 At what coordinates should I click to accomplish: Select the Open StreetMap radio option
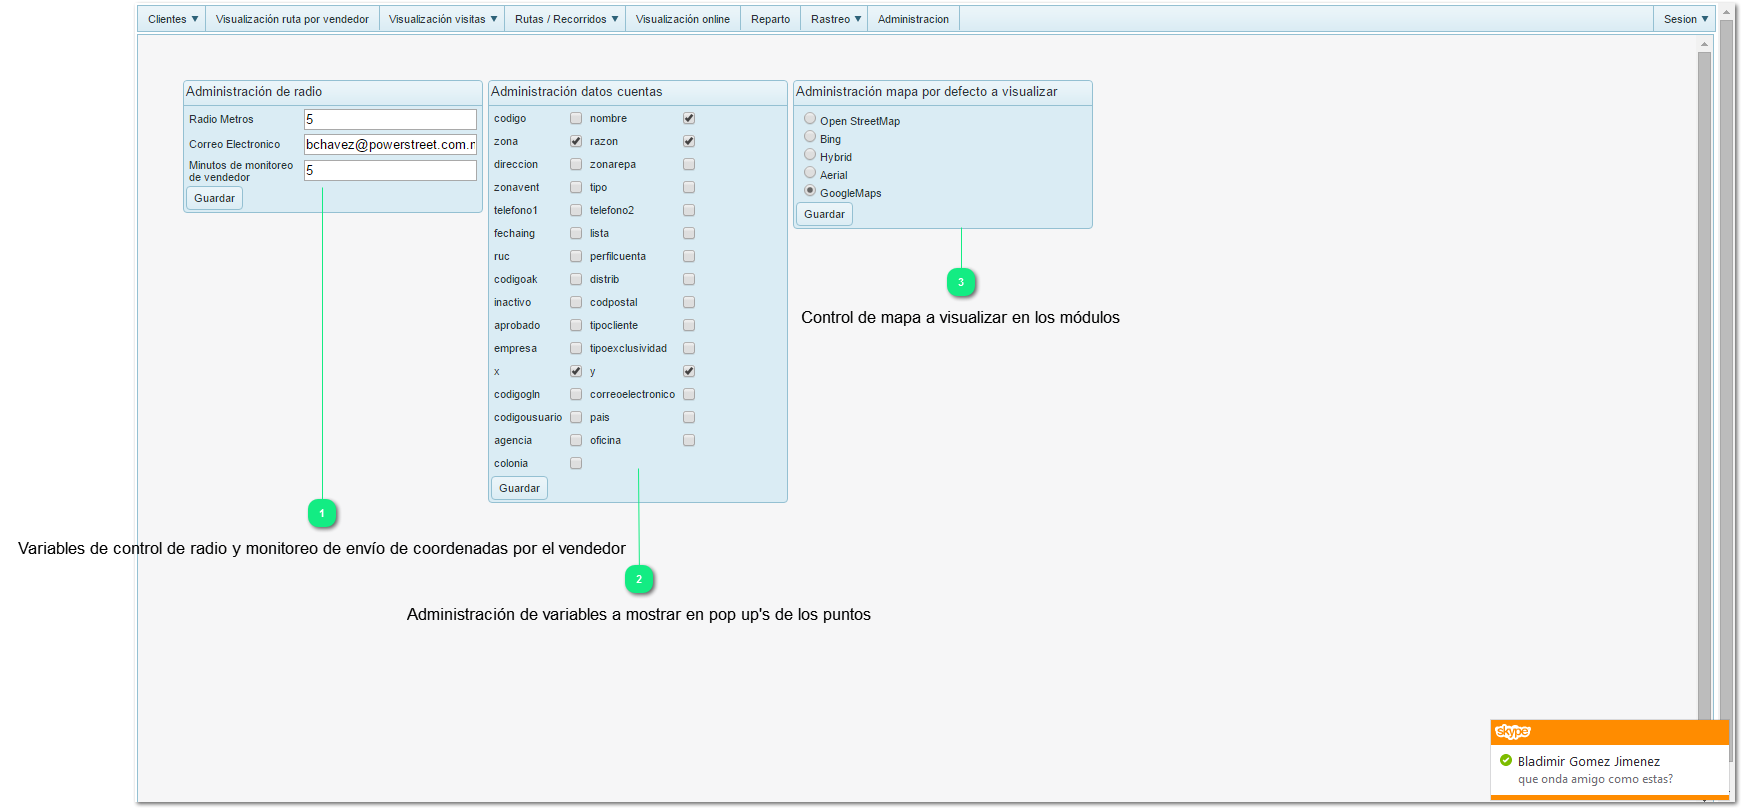point(810,119)
